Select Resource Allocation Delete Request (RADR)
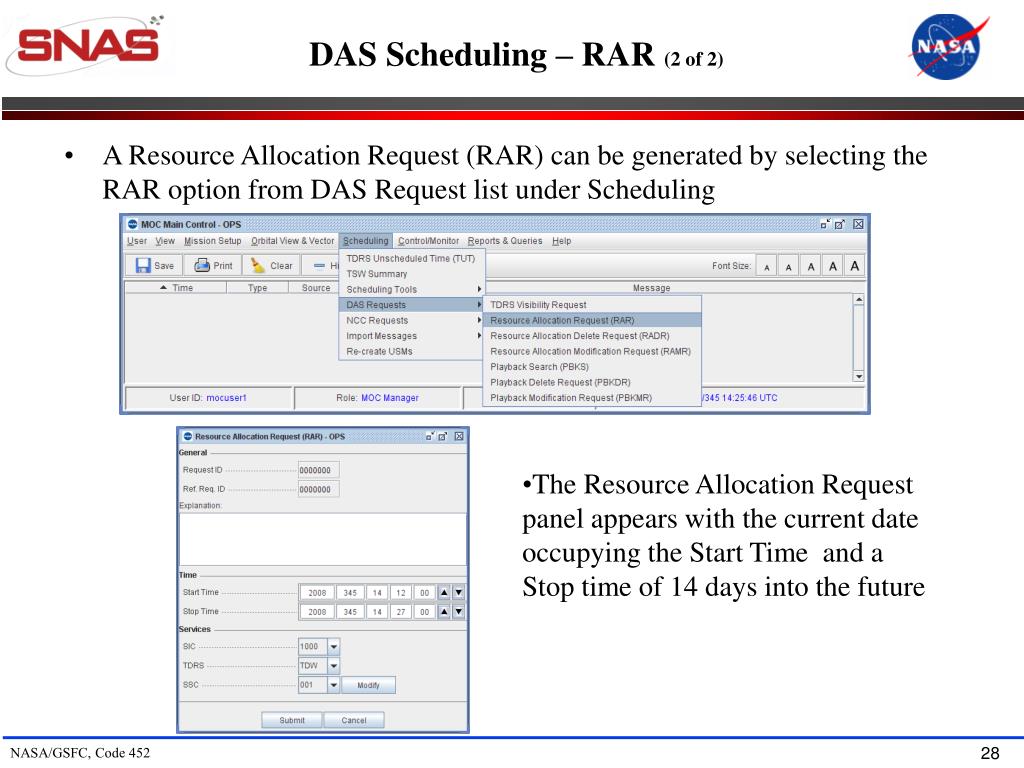1024x768 pixels. [592, 336]
